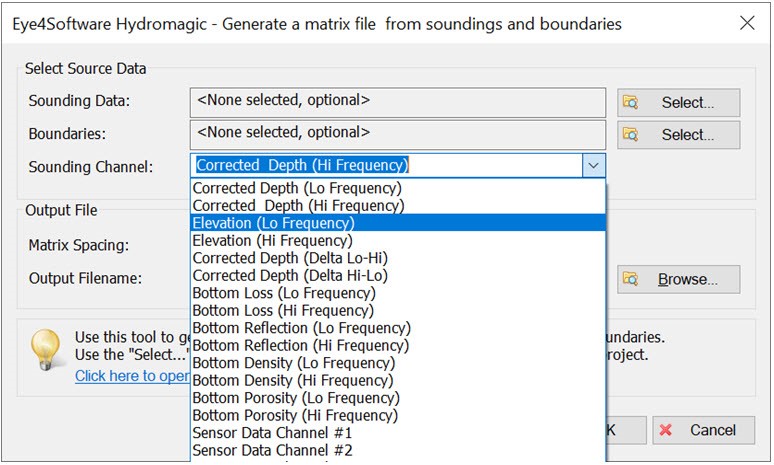The image size is (774, 465).
Task: Pick Corrected Depth (Delta Hi-Lo)
Action: pyautogui.click(x=398, y=275)
